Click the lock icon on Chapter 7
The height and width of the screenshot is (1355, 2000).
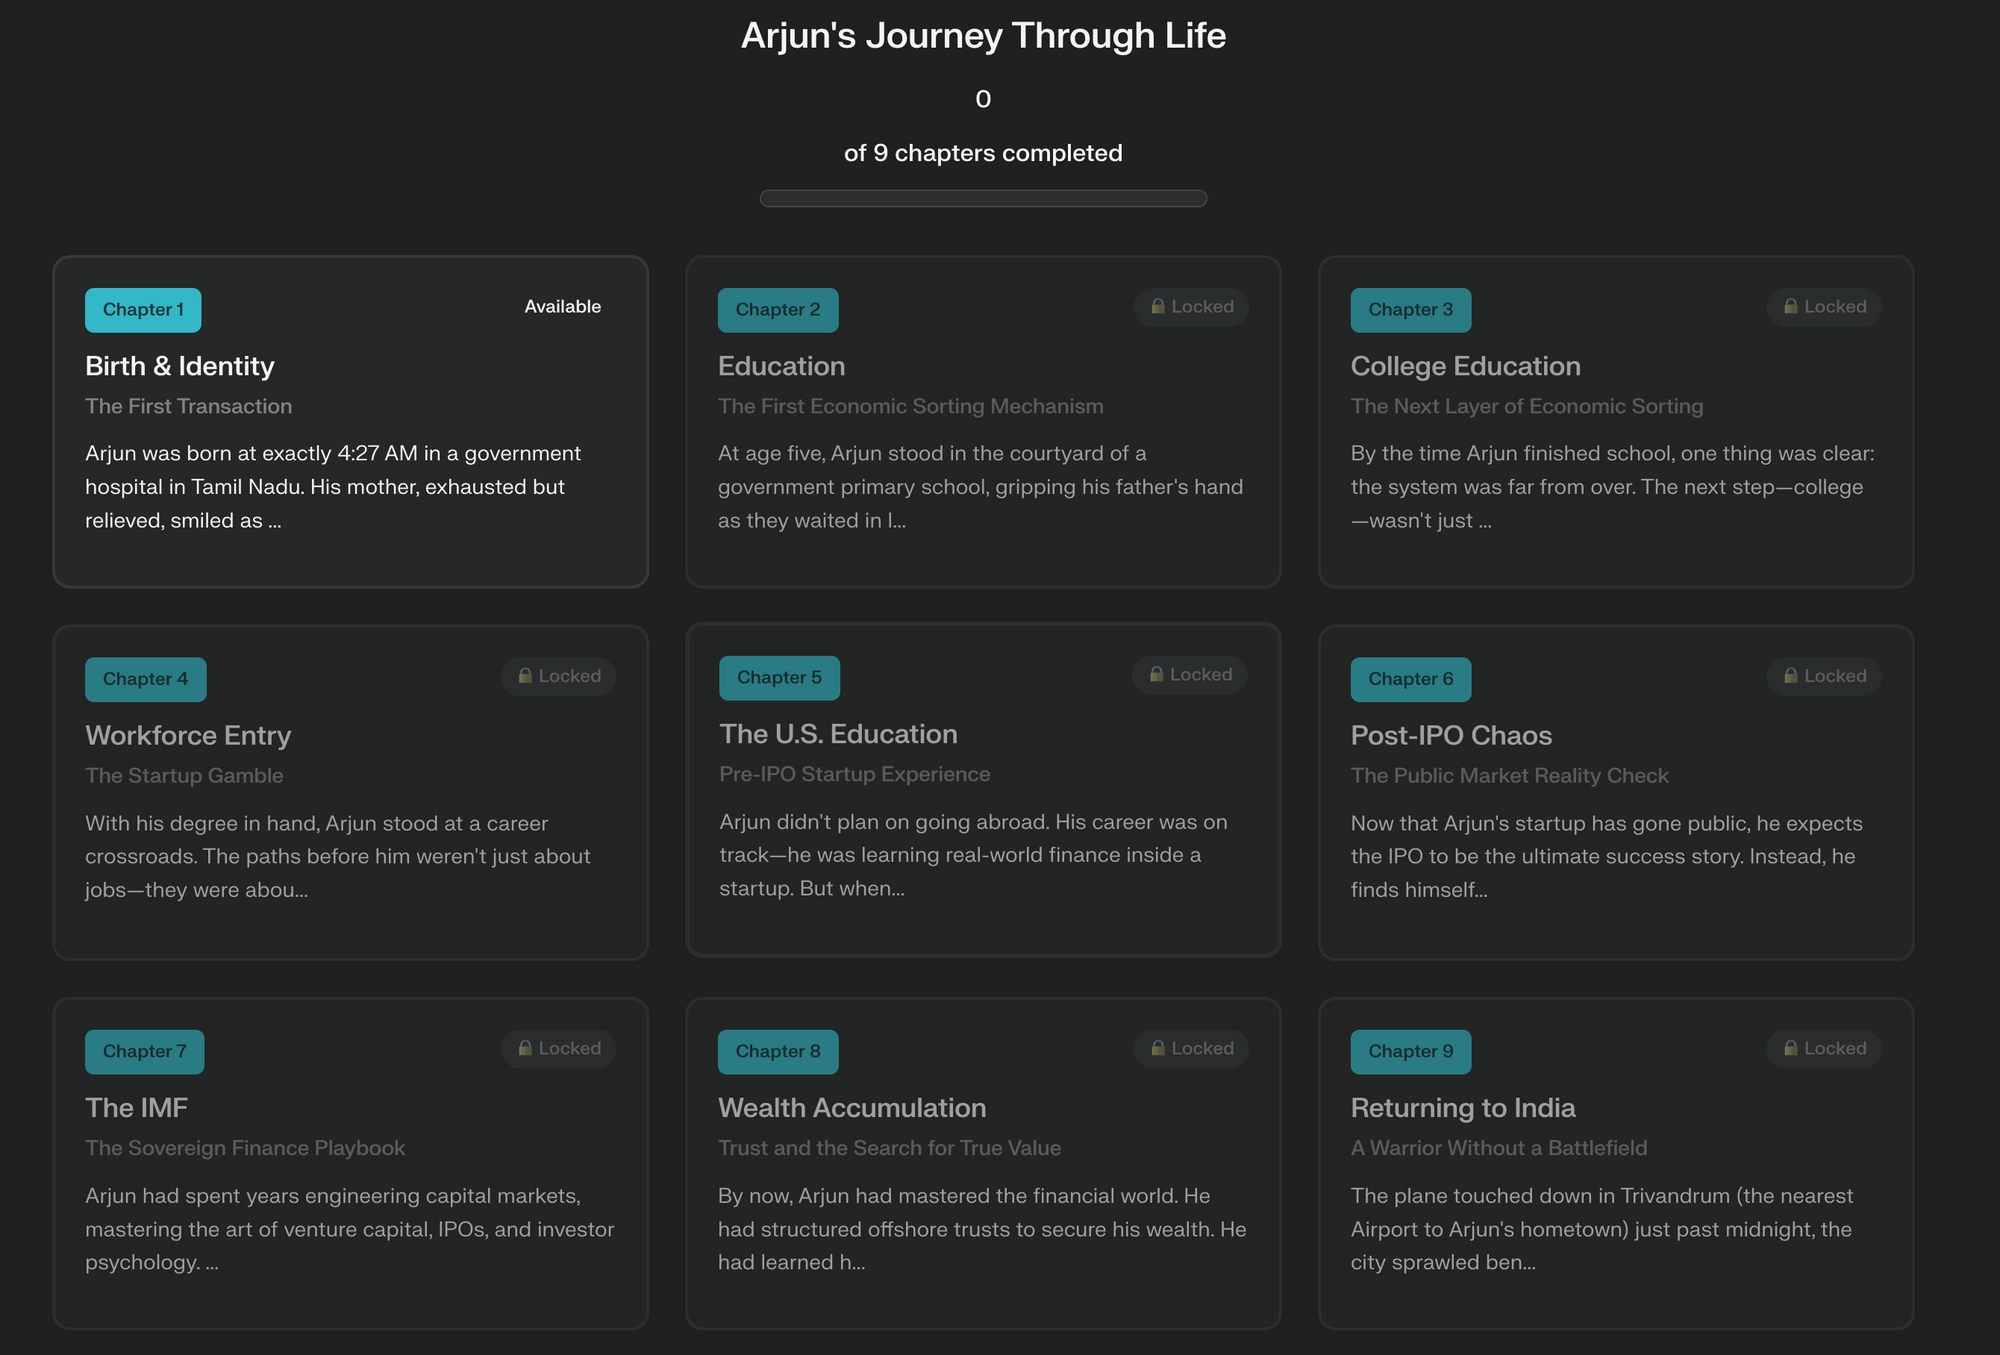pyautogui.click(x=525, y=1048)
